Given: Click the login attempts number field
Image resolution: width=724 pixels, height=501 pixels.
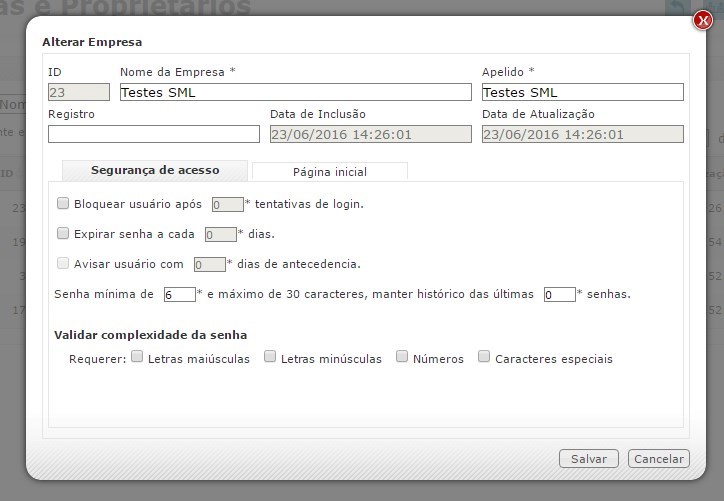Looking at the screenshot, I should pyautogui.click(x=227, y=204).
